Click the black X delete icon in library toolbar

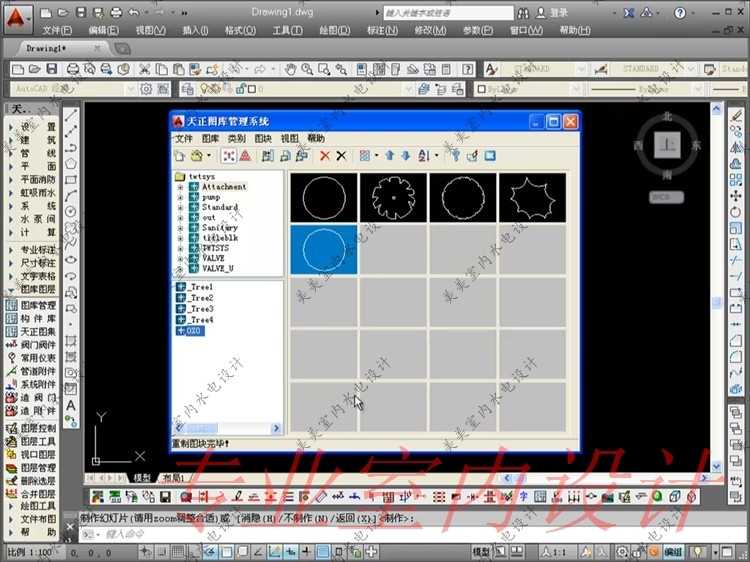[341, 155]
